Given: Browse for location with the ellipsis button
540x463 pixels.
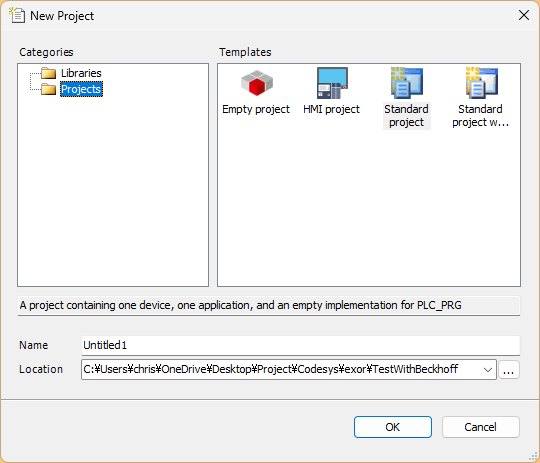Looking at the screenshot, I should point(509,370).
